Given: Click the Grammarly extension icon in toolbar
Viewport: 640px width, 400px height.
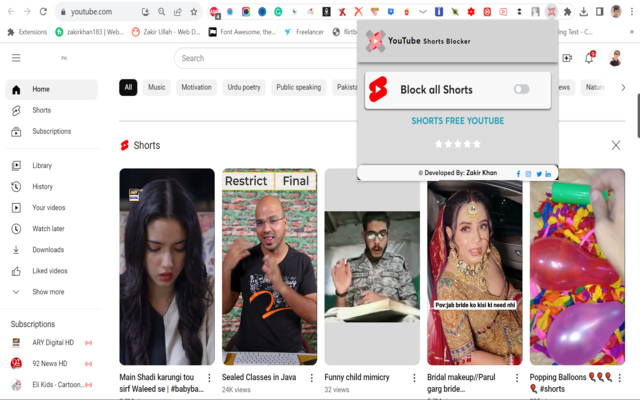Looking at the screenshot, I should pyautogui.click(x=278, y=12).
